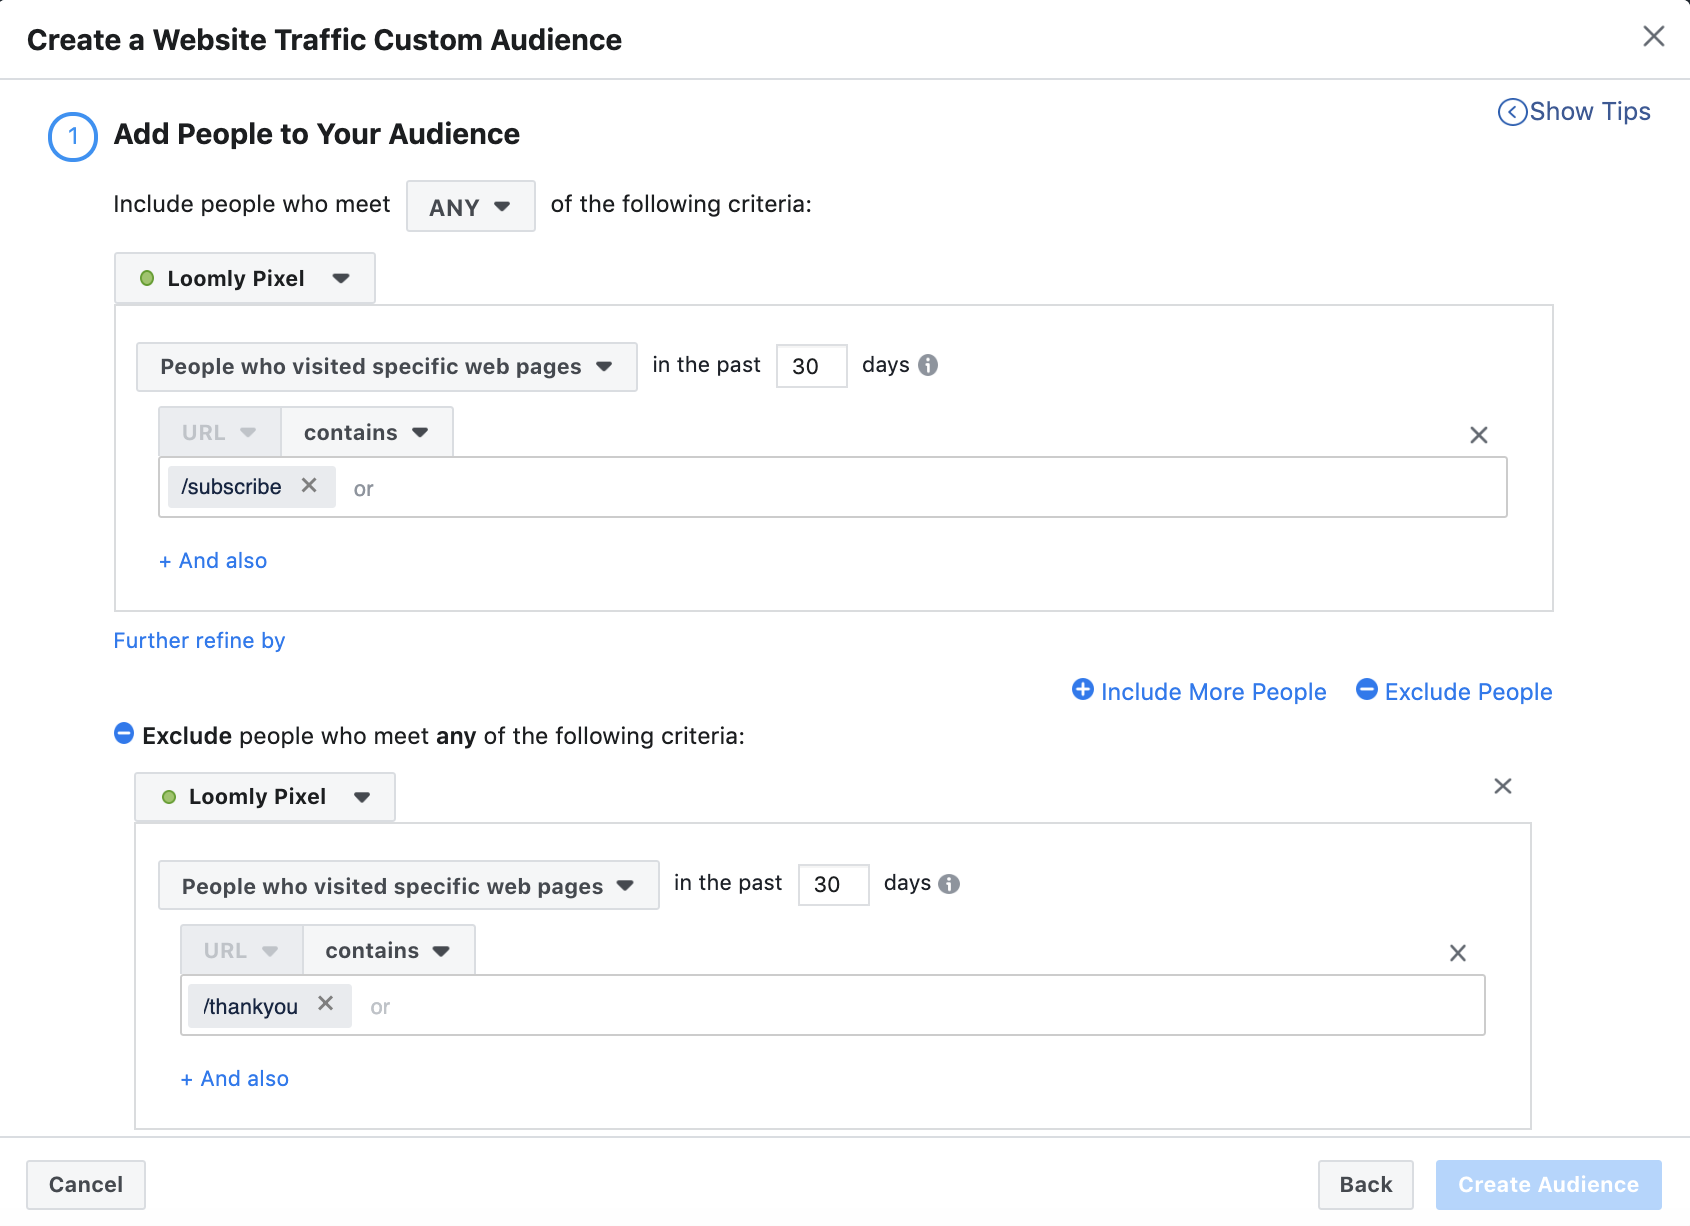Remove the /thankyou URL tag
This screenshot has width=1690, height=1226.
tap(325, 1005)
